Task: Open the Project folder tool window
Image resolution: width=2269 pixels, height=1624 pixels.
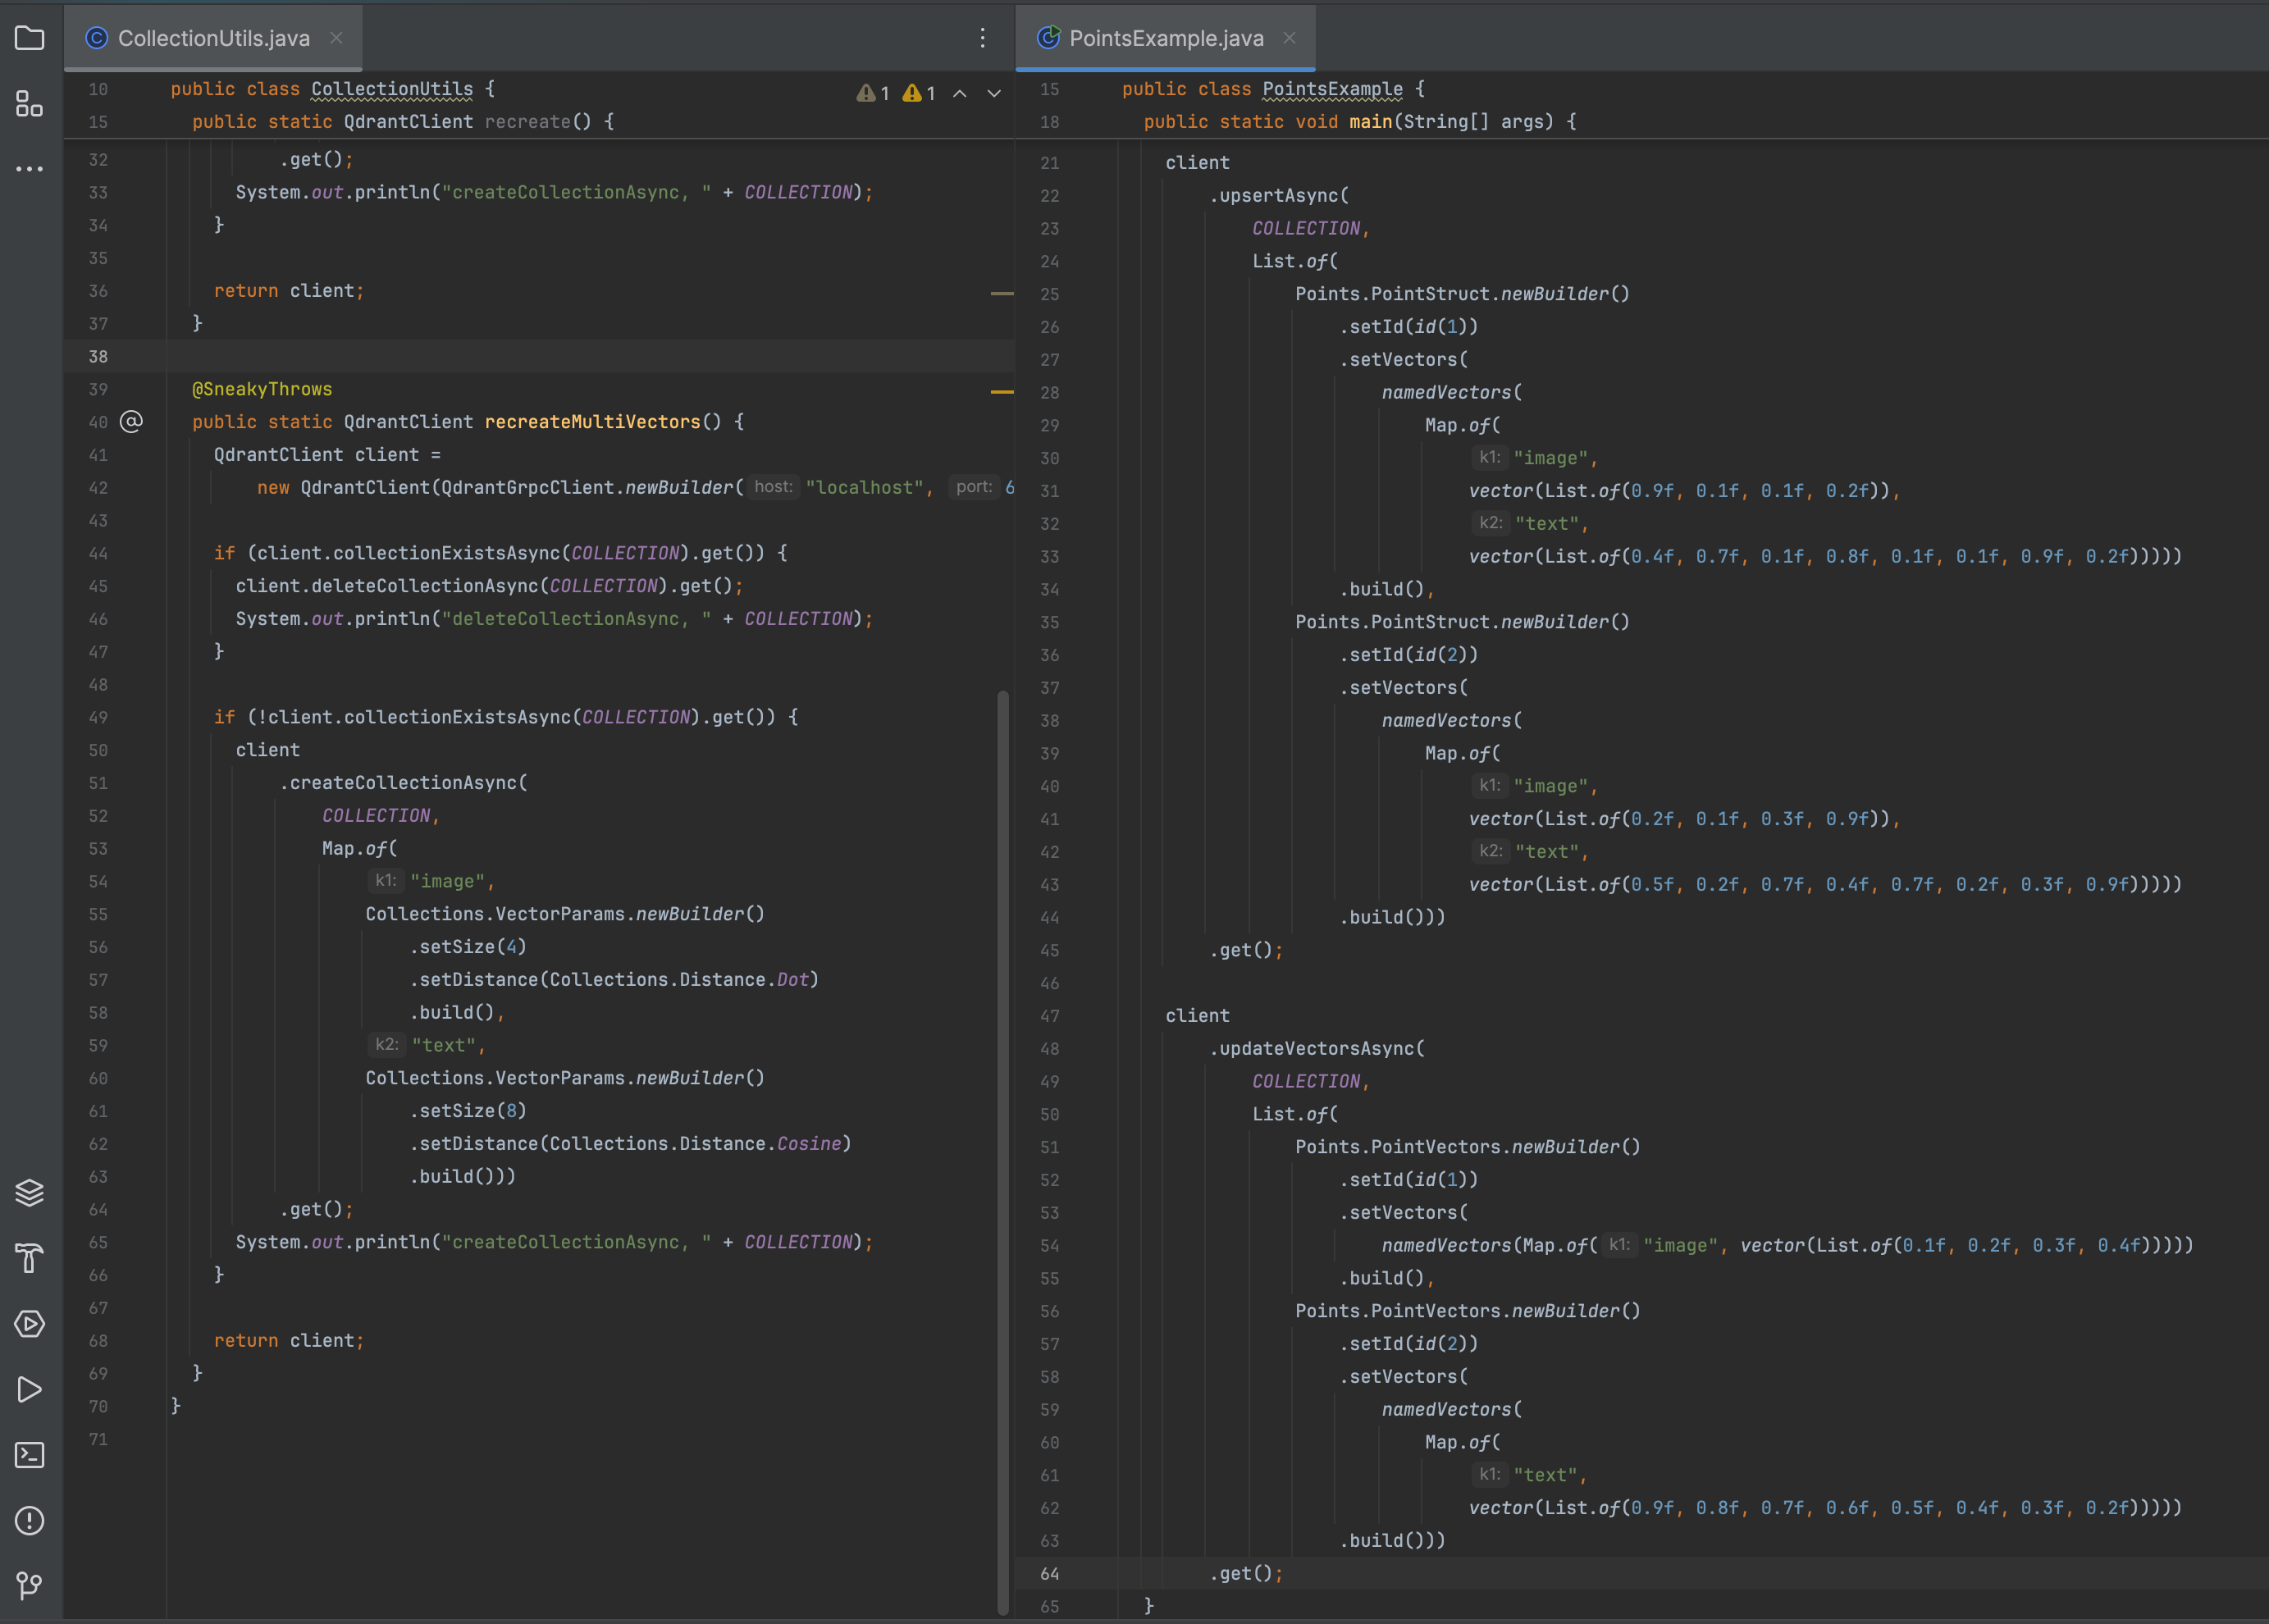Action: (30, 38)
